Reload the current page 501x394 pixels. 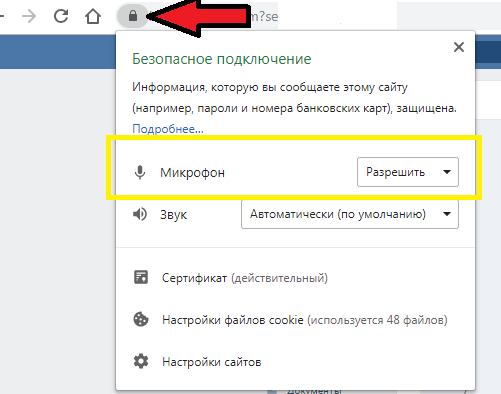click(x=61, y=16)
